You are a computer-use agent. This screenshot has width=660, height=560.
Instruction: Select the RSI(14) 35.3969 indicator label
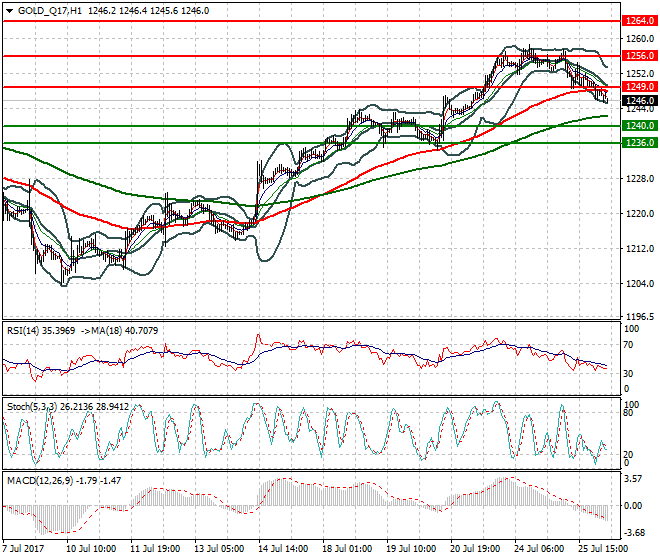tap(41, 331)
